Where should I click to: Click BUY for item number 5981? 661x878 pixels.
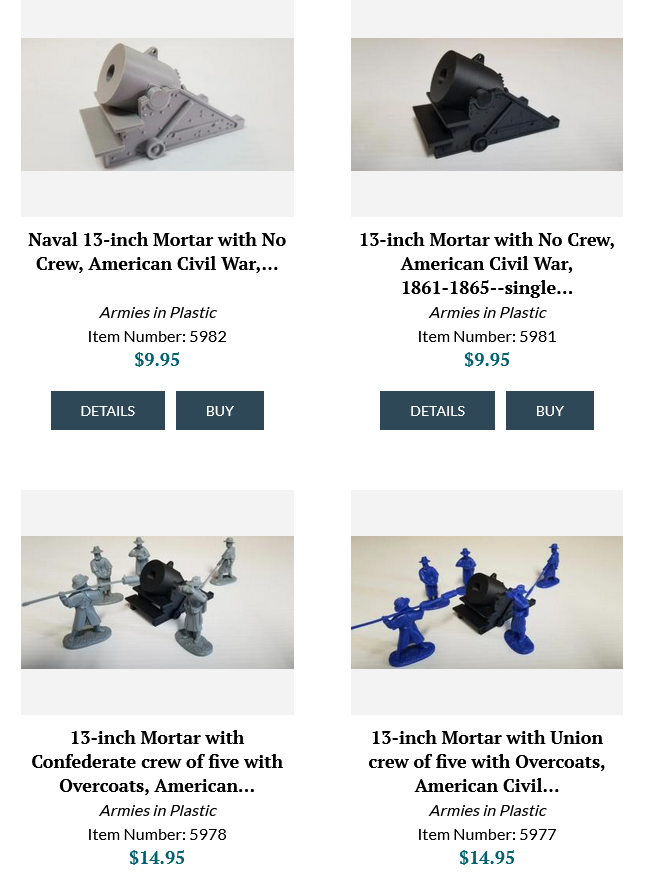(x=550, y=410)
